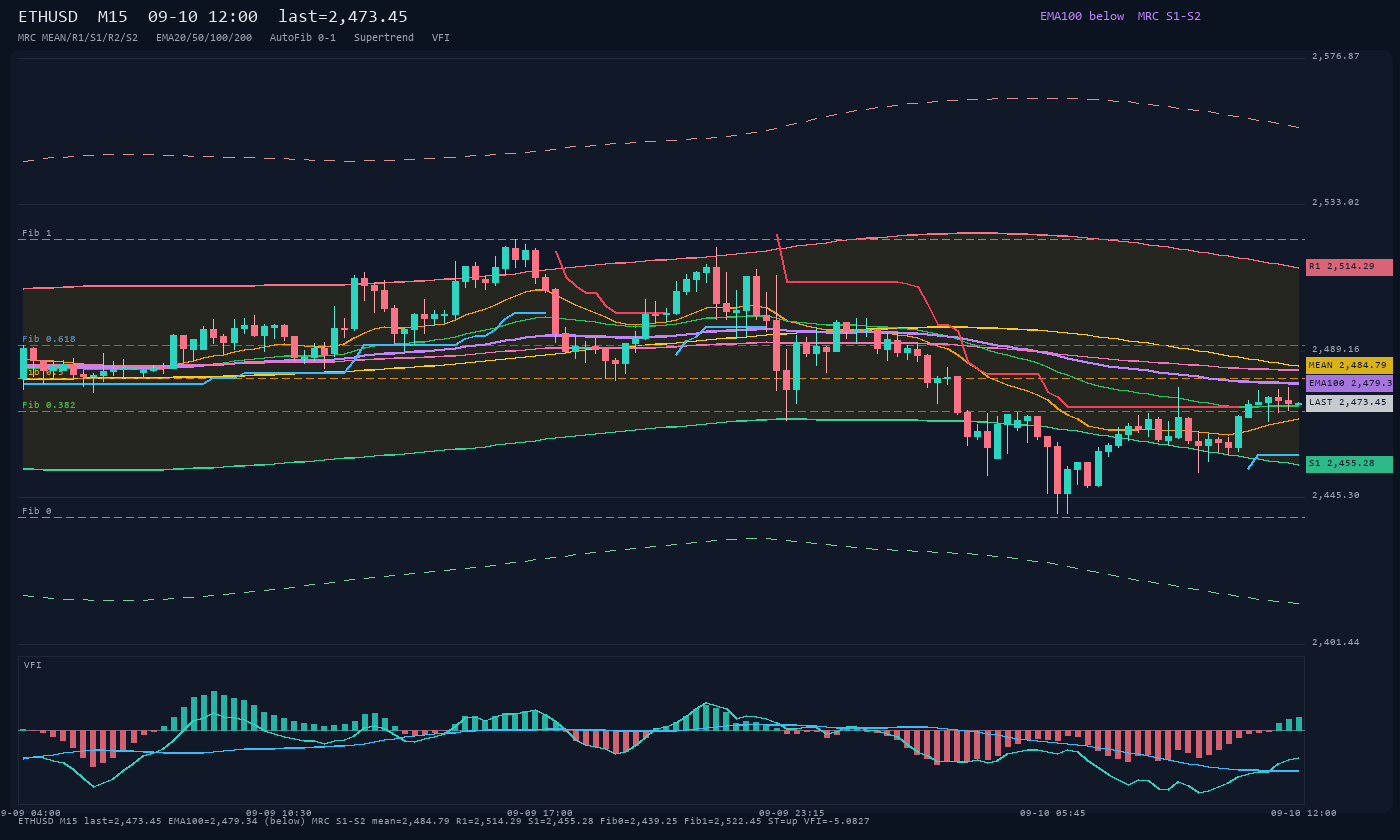Click the '09-10 05:45' time label

pyautogui.click(x=1052, y=813)
